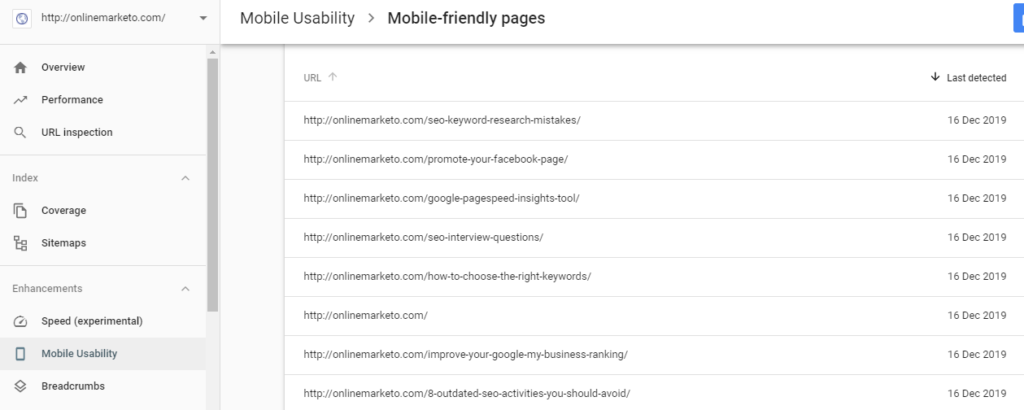
Task: Click the Overview home icon
Action: pos(20,67)
